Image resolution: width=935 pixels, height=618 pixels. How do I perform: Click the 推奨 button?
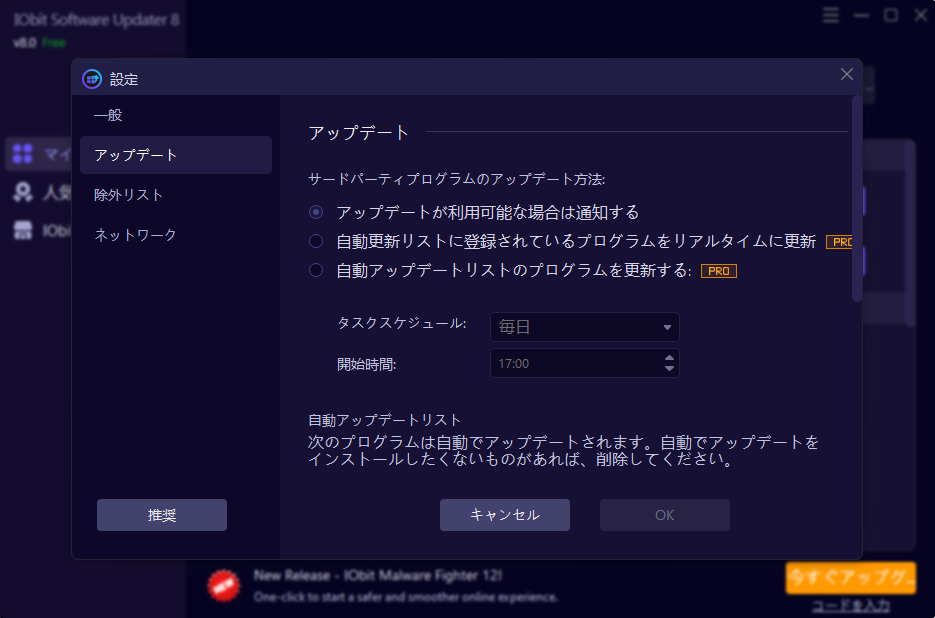(x=162, y=515)
